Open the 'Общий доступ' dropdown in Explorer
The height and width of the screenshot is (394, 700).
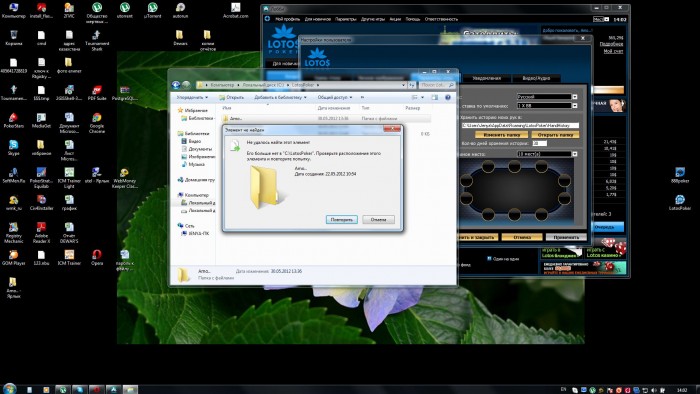tap(335, 97)
